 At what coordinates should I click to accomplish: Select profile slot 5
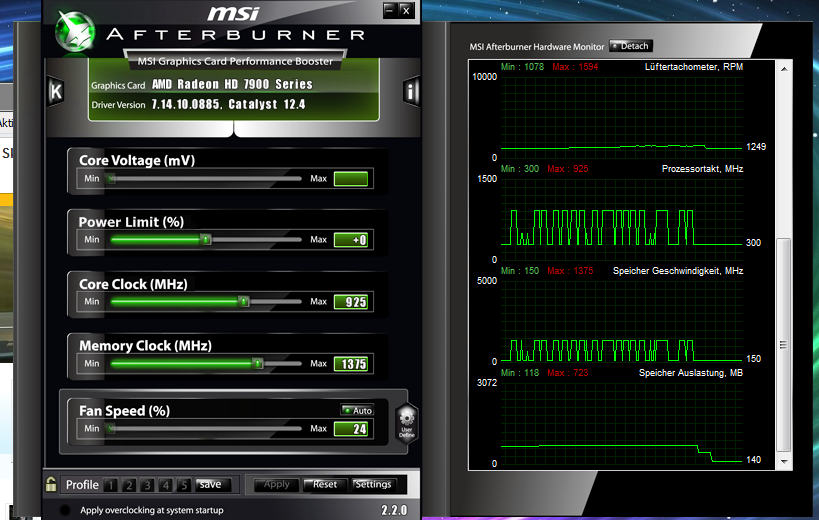[x=183, y=485]
